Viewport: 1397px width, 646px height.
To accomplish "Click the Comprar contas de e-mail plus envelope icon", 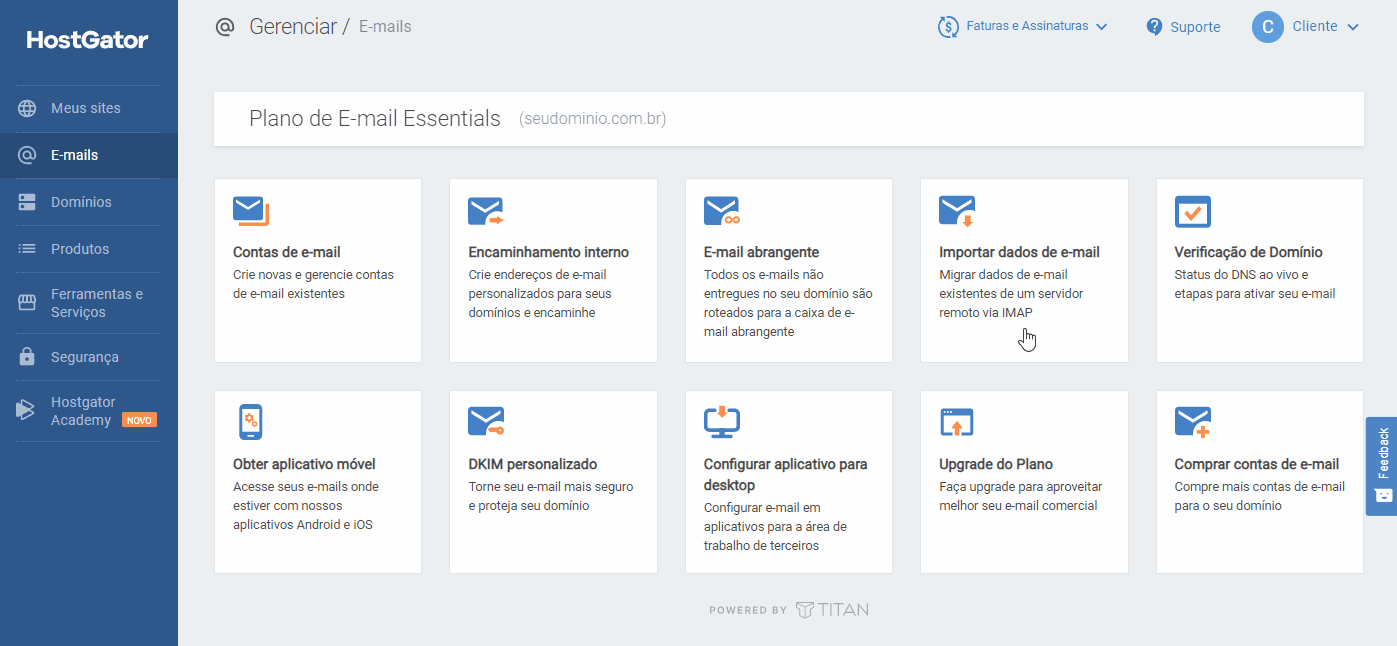I will click(x=1193, y=422).
